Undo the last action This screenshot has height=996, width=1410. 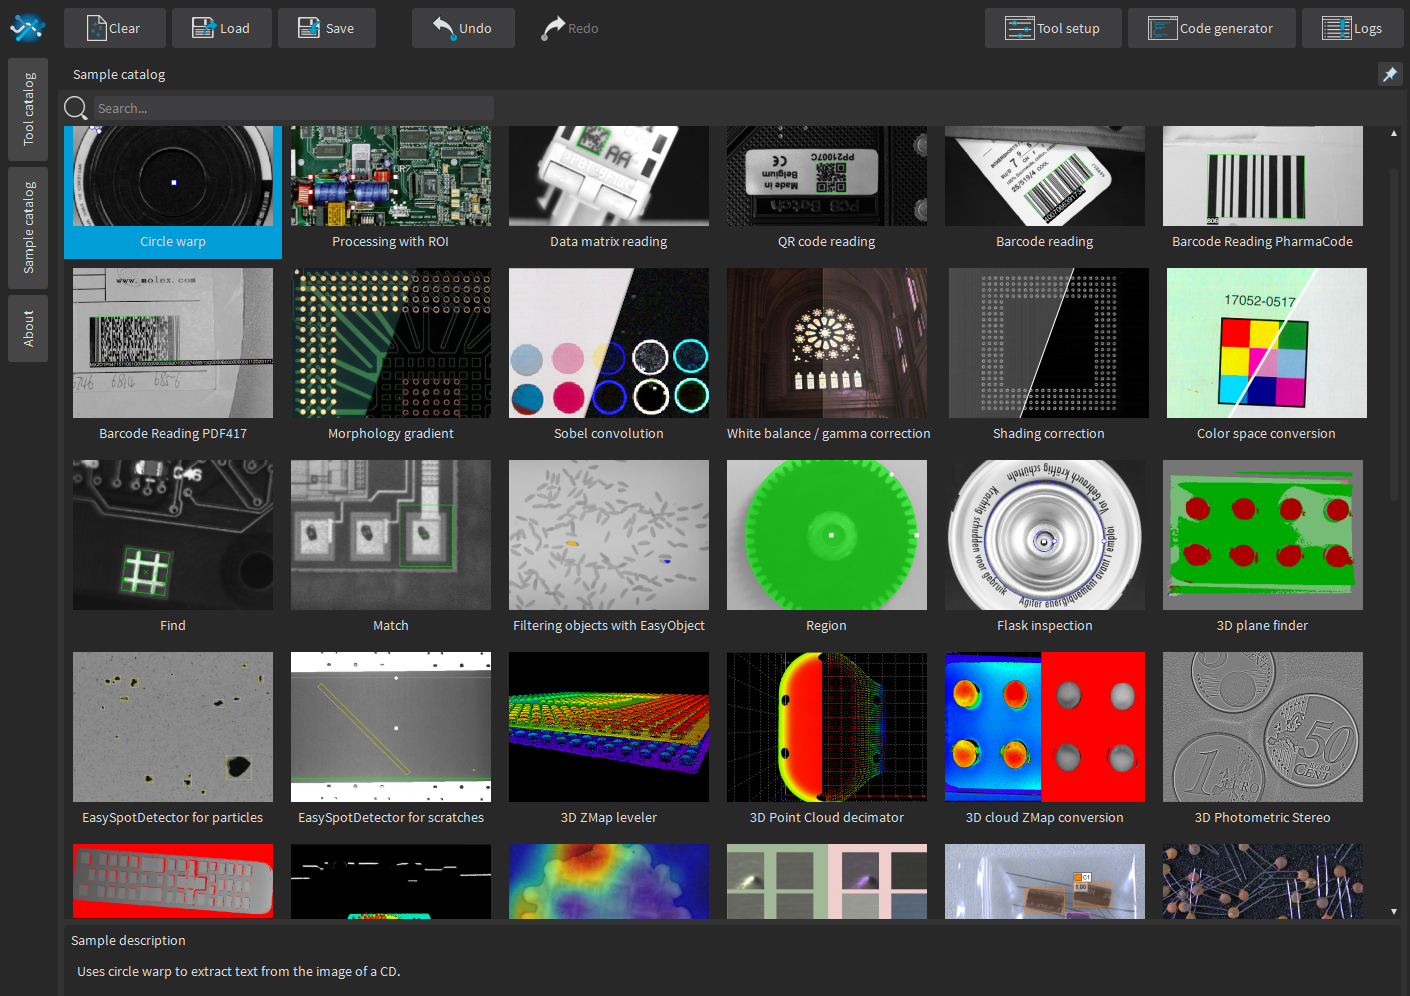[x=462, y=28]
